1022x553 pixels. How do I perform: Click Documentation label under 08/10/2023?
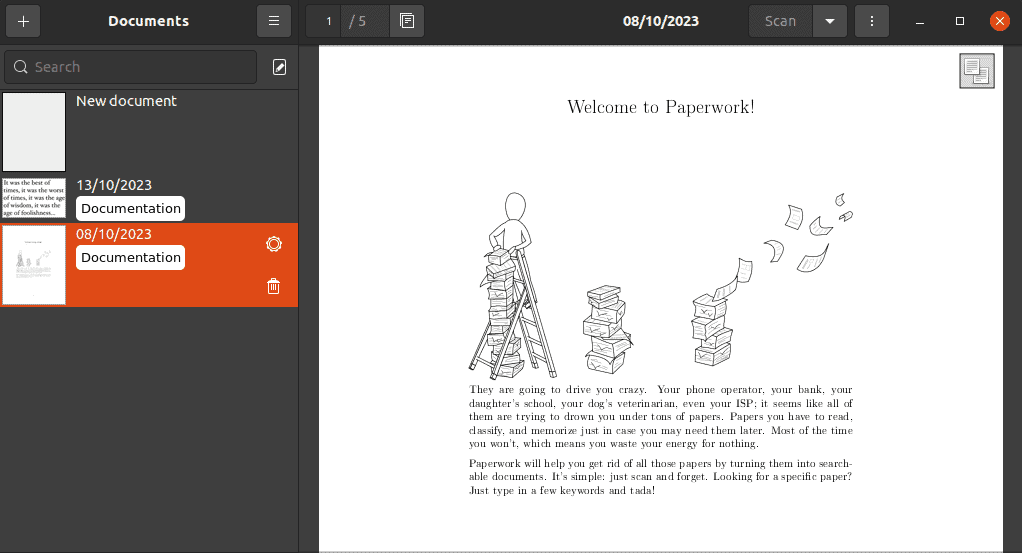(130, 258)
